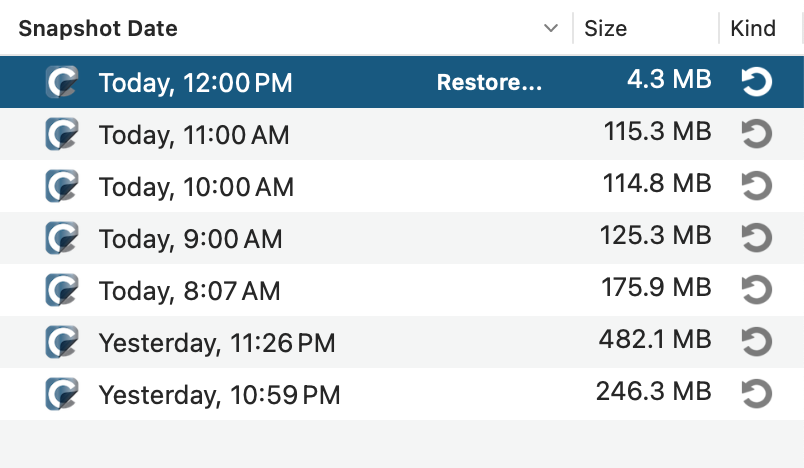Click restore icon for Today 12:00 PM snapshot

(x=757, y=82)
